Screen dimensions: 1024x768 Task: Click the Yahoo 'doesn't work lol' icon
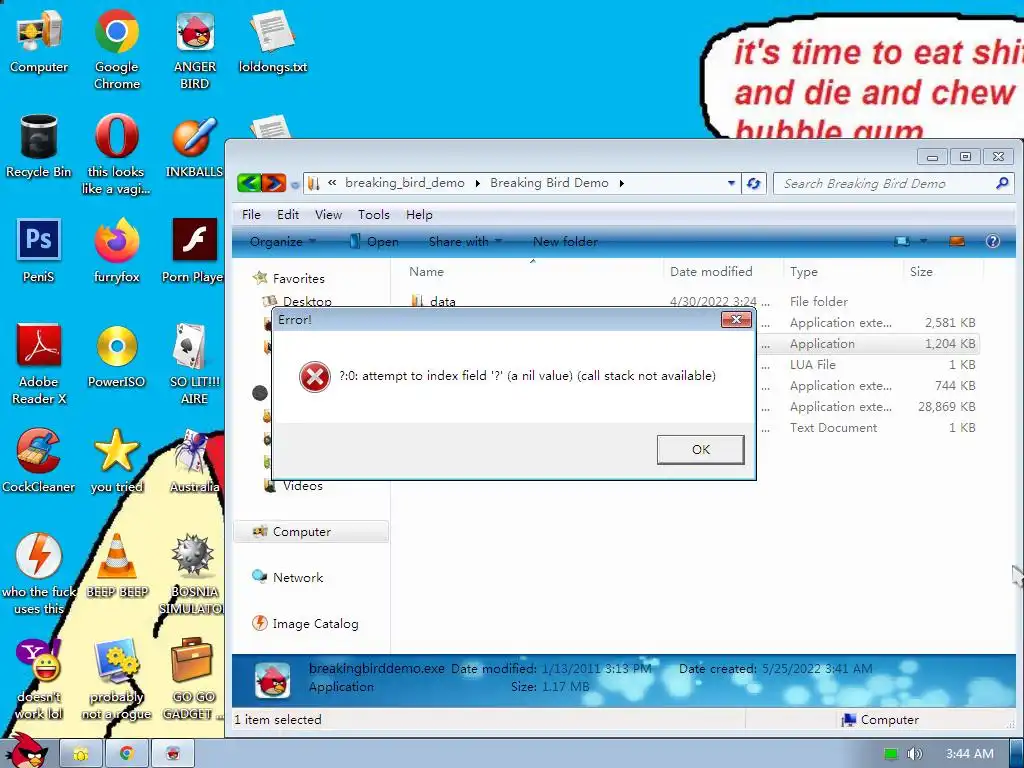click(39, 679)
